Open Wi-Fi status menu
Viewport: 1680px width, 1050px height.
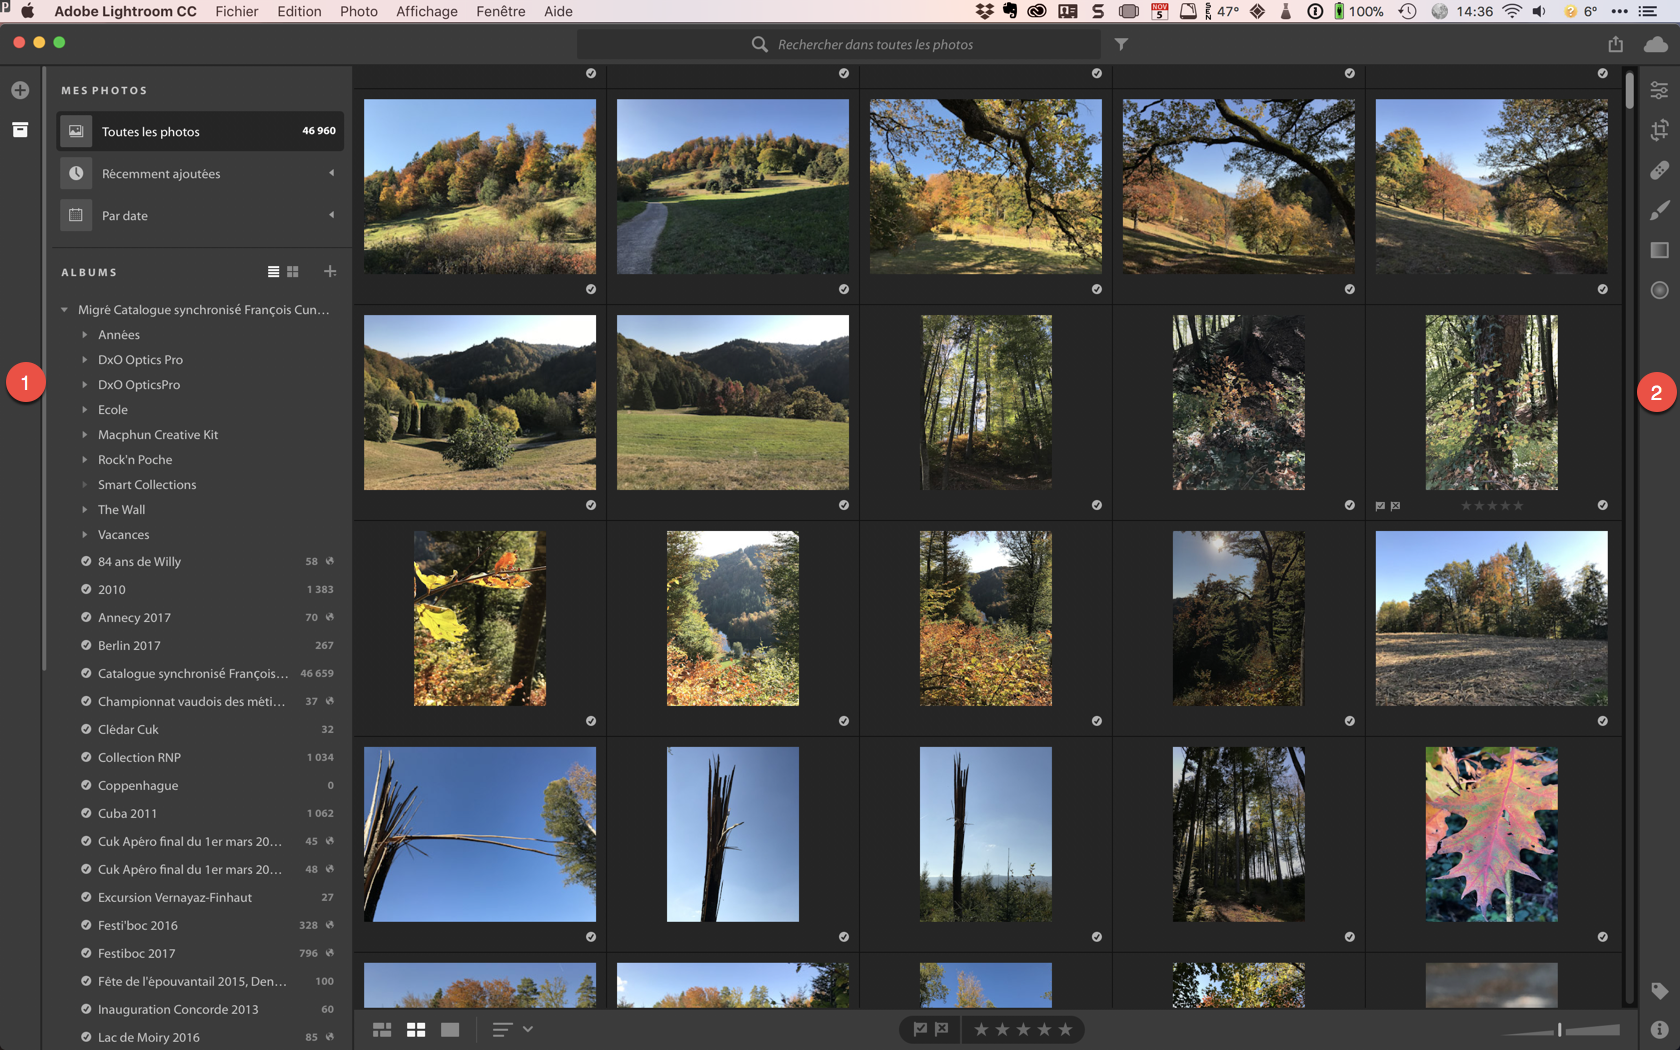click(x=1512, y=11)
